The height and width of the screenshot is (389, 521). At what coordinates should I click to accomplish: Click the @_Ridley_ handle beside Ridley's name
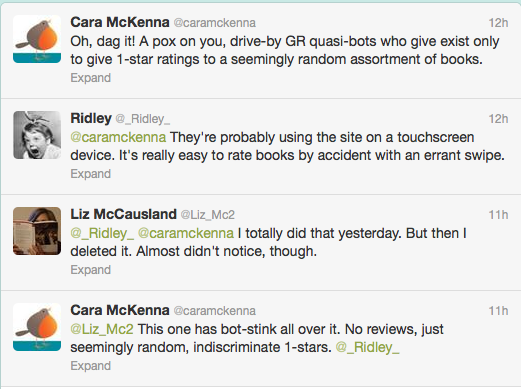click(143, 119)
